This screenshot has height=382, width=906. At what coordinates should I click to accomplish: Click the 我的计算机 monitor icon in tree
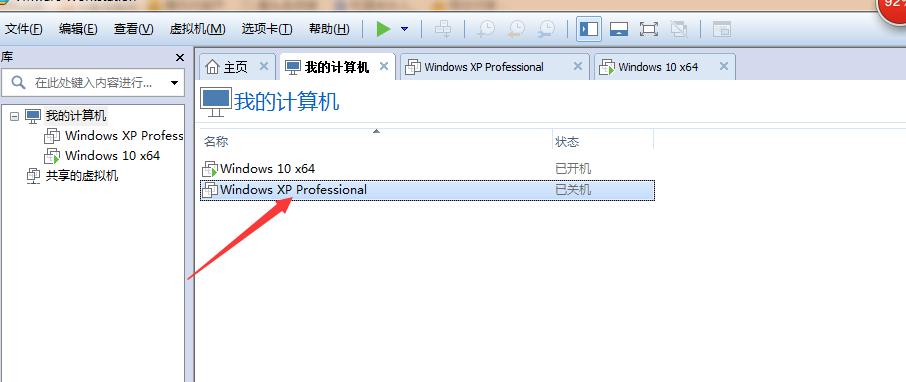click(34, 116)
